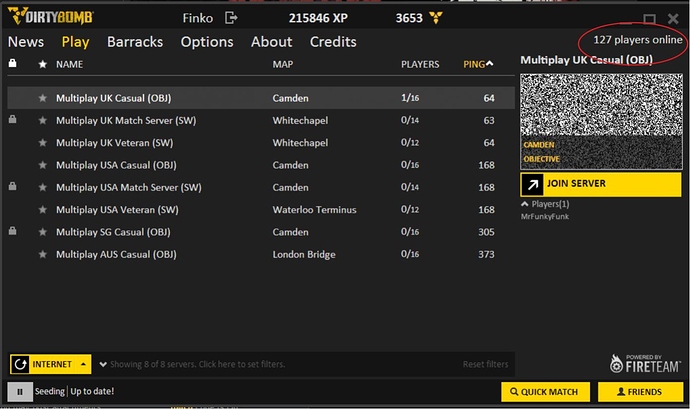
Task: Click the lock column header icon
Action: tap(12, 64)
